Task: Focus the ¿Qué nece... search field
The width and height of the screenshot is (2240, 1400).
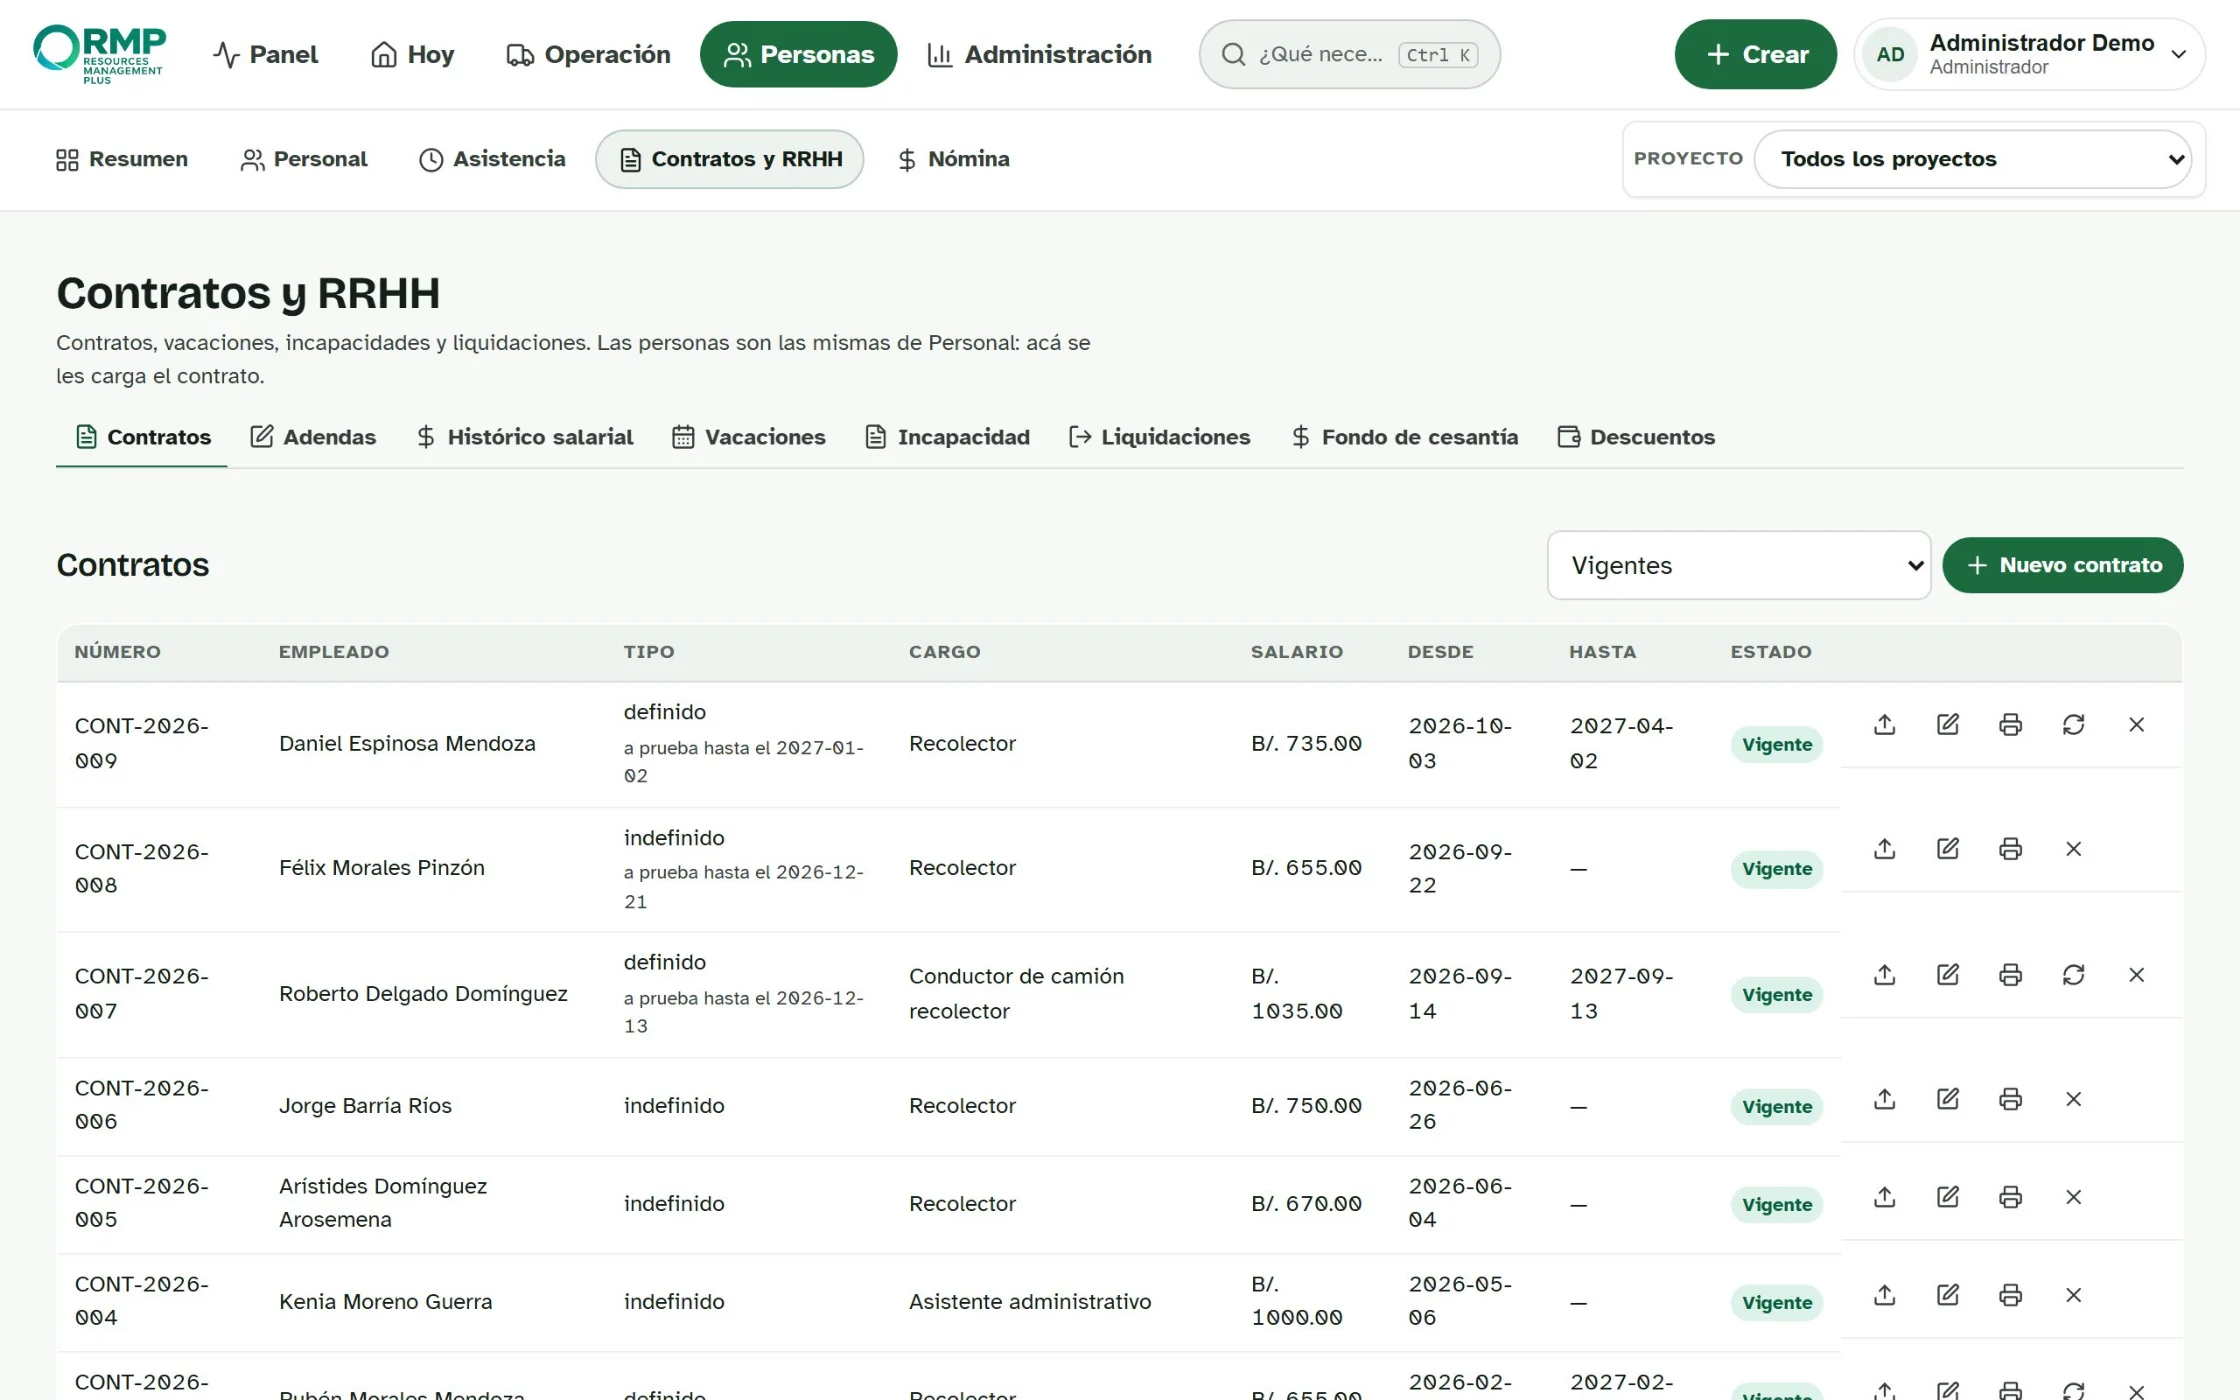Action: [1349, 54]
